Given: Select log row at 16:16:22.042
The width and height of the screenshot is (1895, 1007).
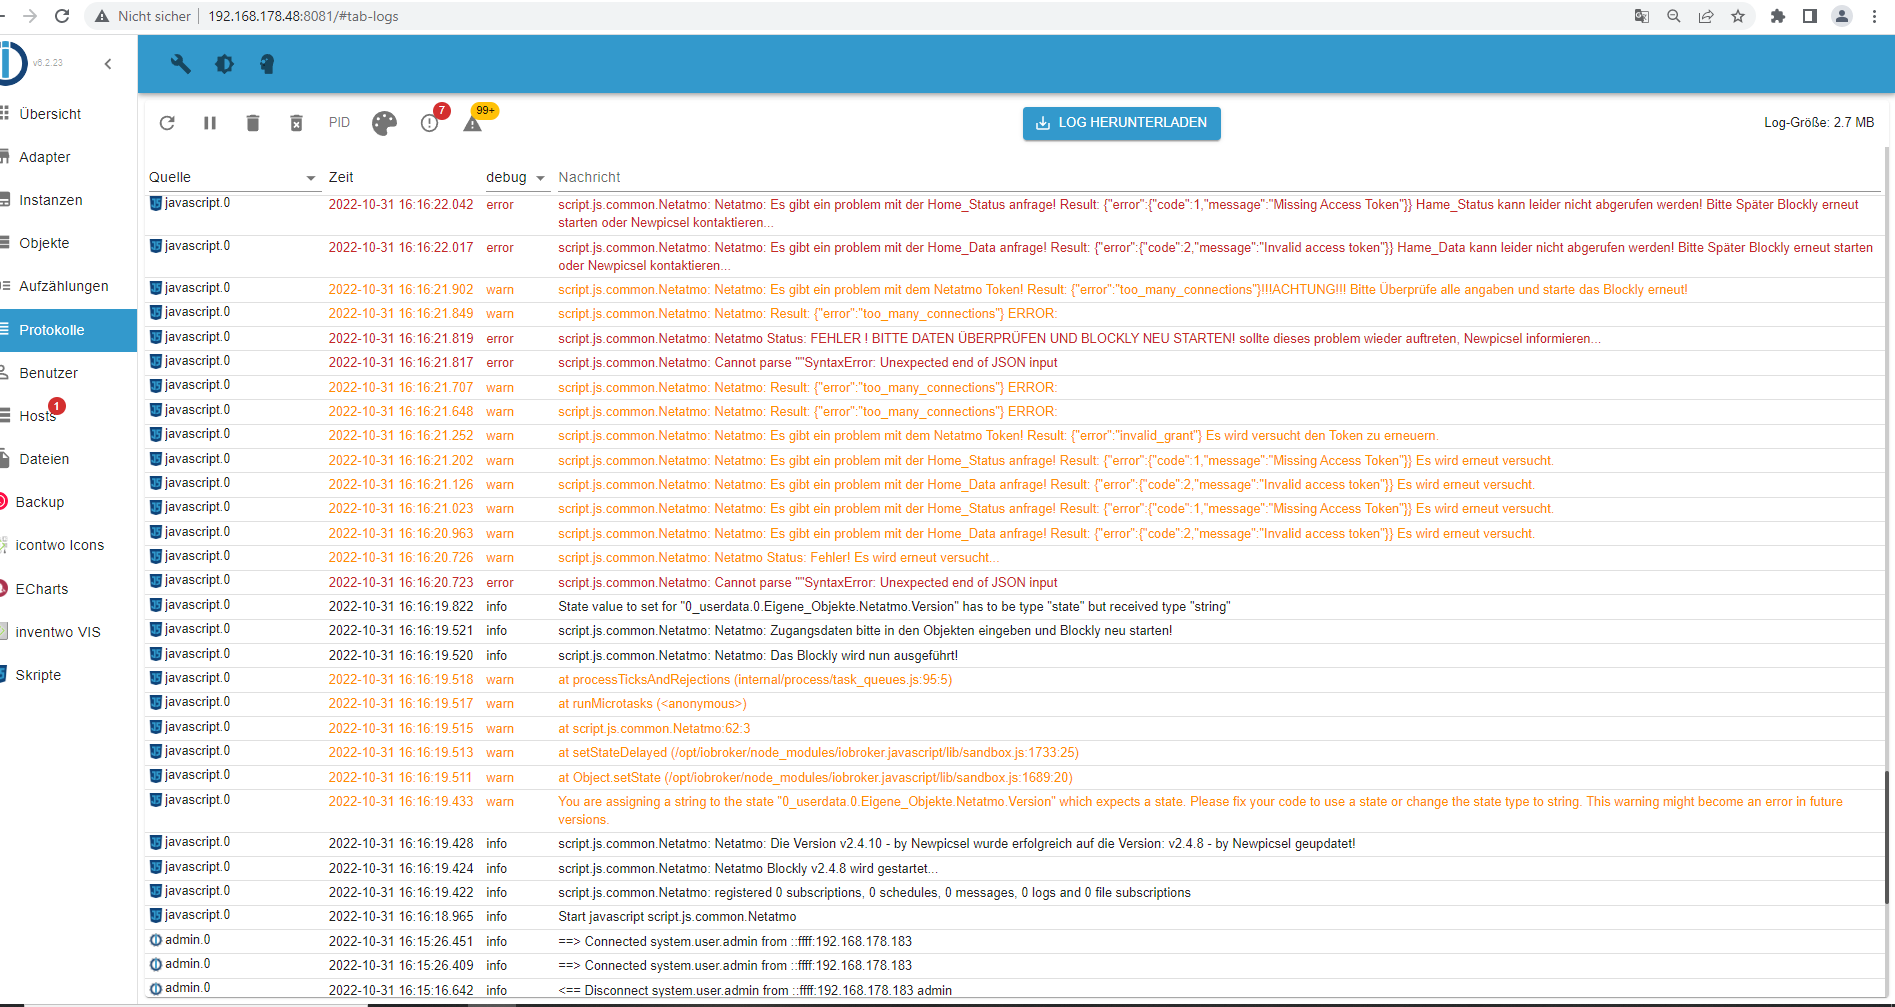Looking at the screenshot, I should 1013,213.
